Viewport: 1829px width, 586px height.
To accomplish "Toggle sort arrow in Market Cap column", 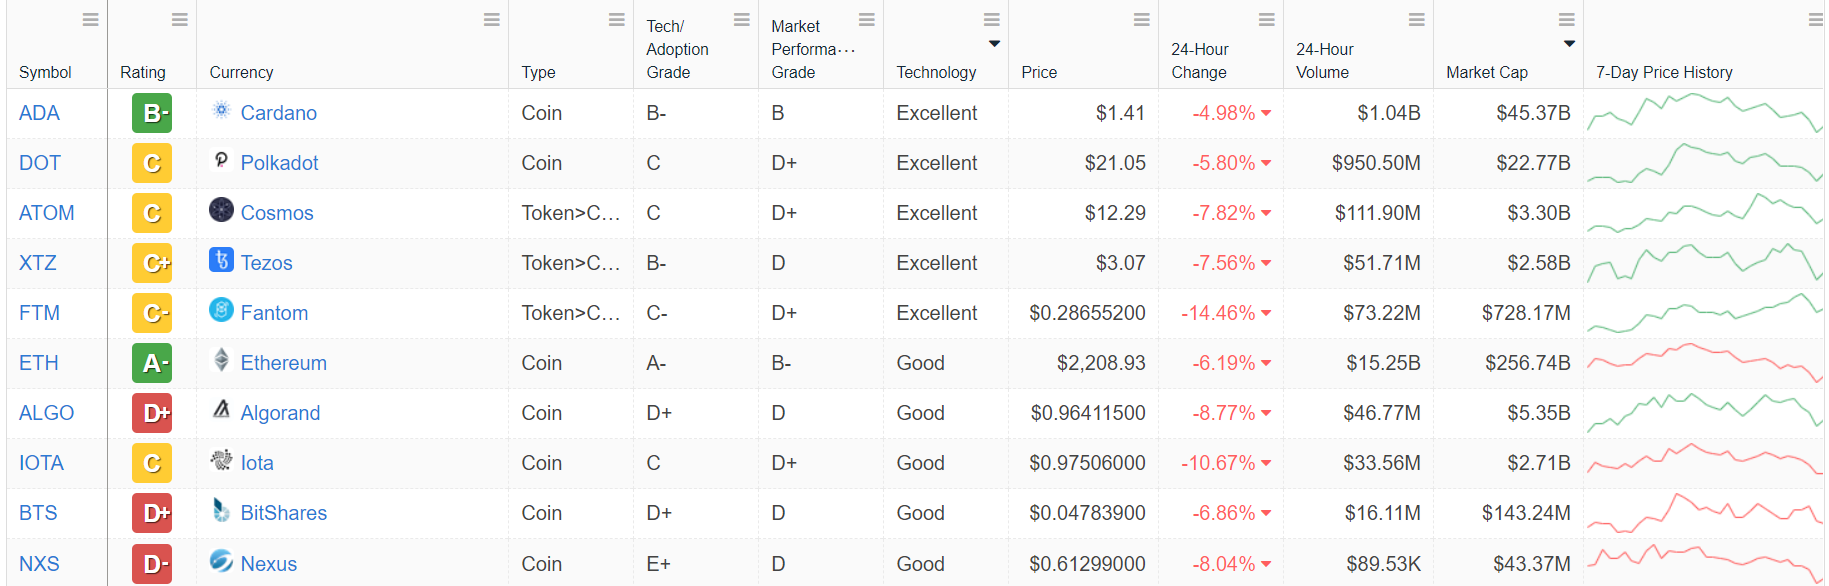I will 1569,44.
